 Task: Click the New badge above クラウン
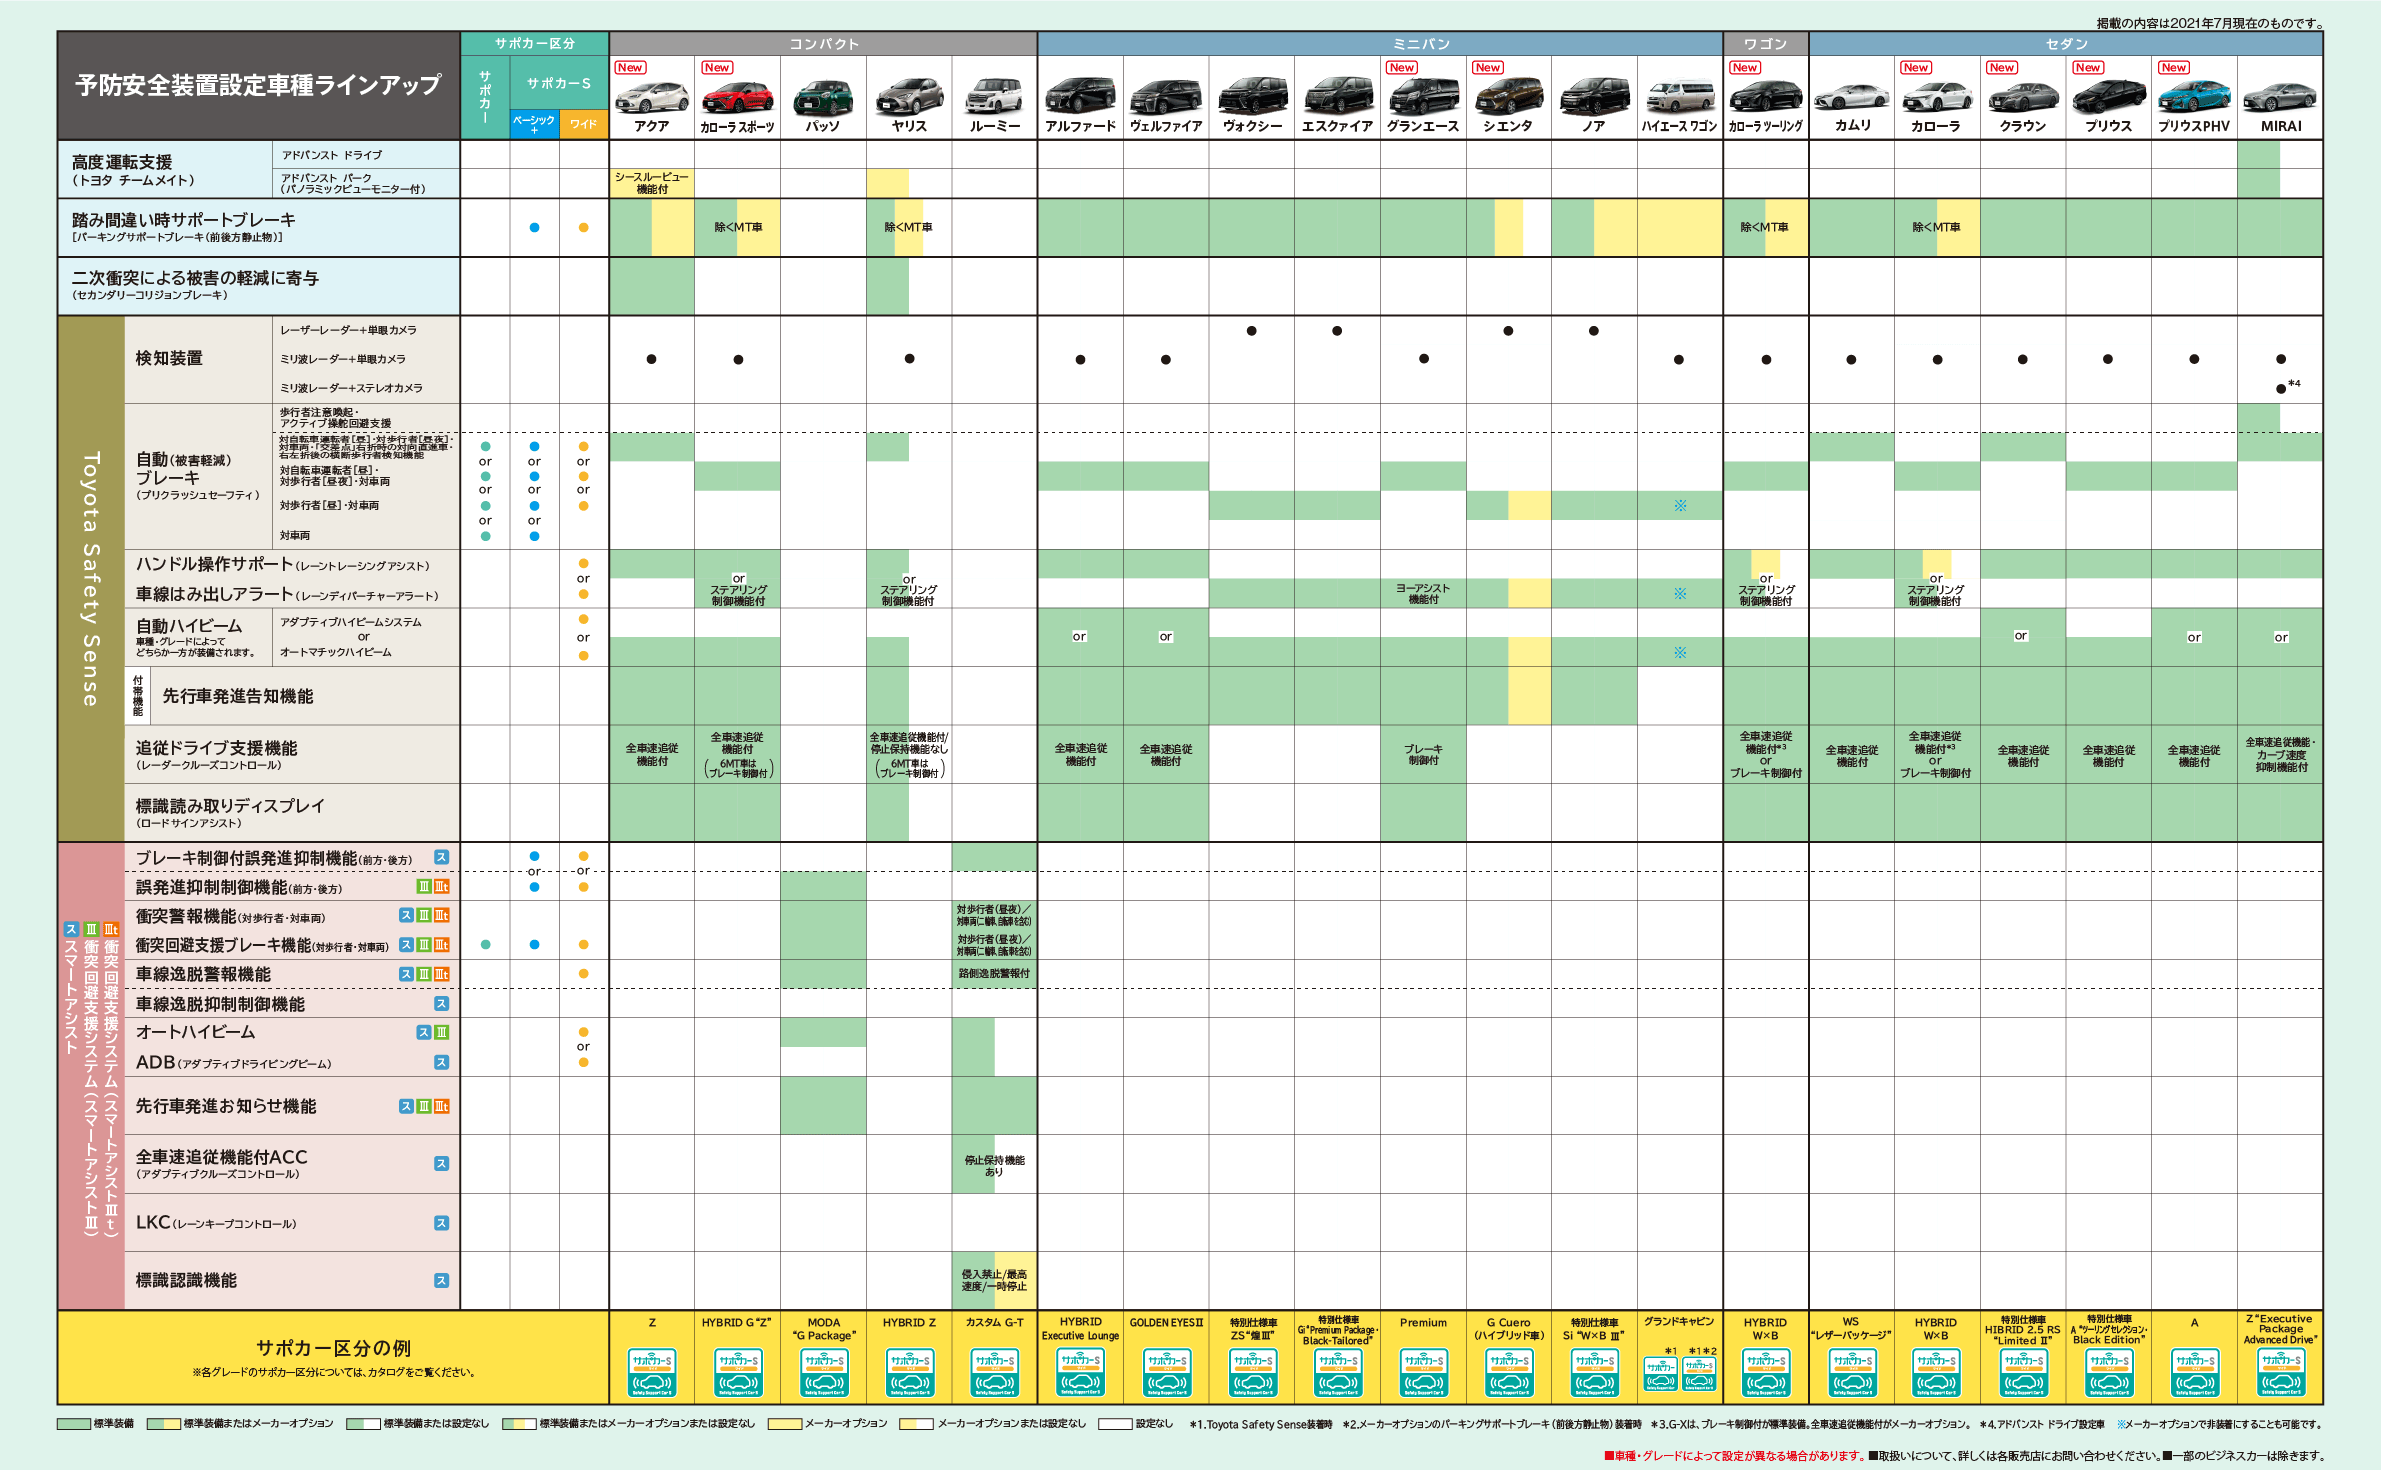[x=2002, y=68]
